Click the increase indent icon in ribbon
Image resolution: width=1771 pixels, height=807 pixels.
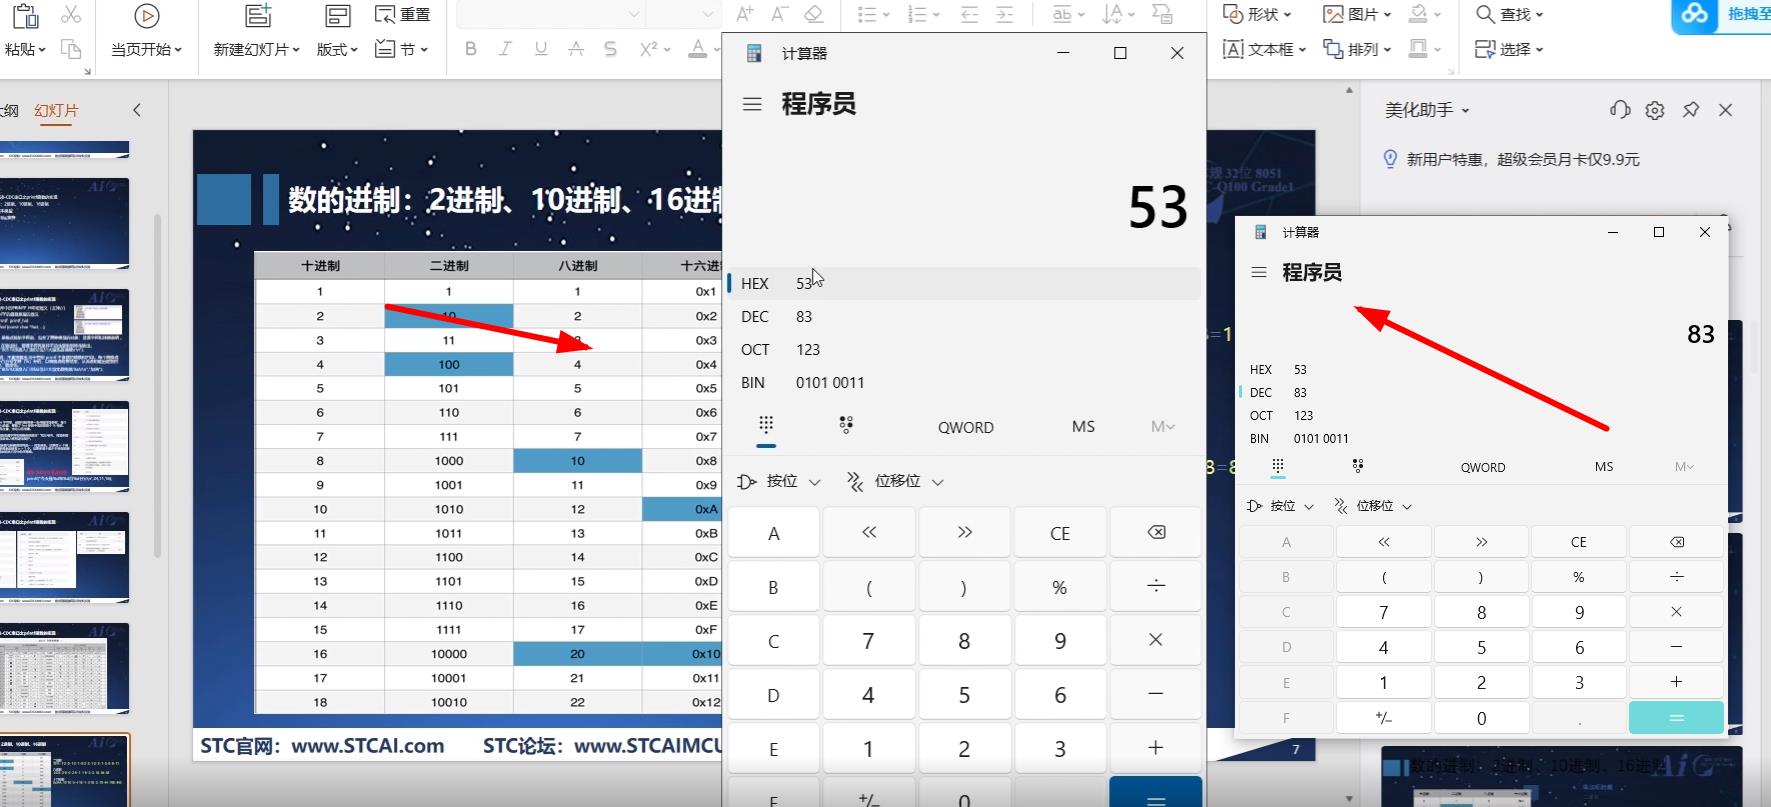tap(1005, 14)
